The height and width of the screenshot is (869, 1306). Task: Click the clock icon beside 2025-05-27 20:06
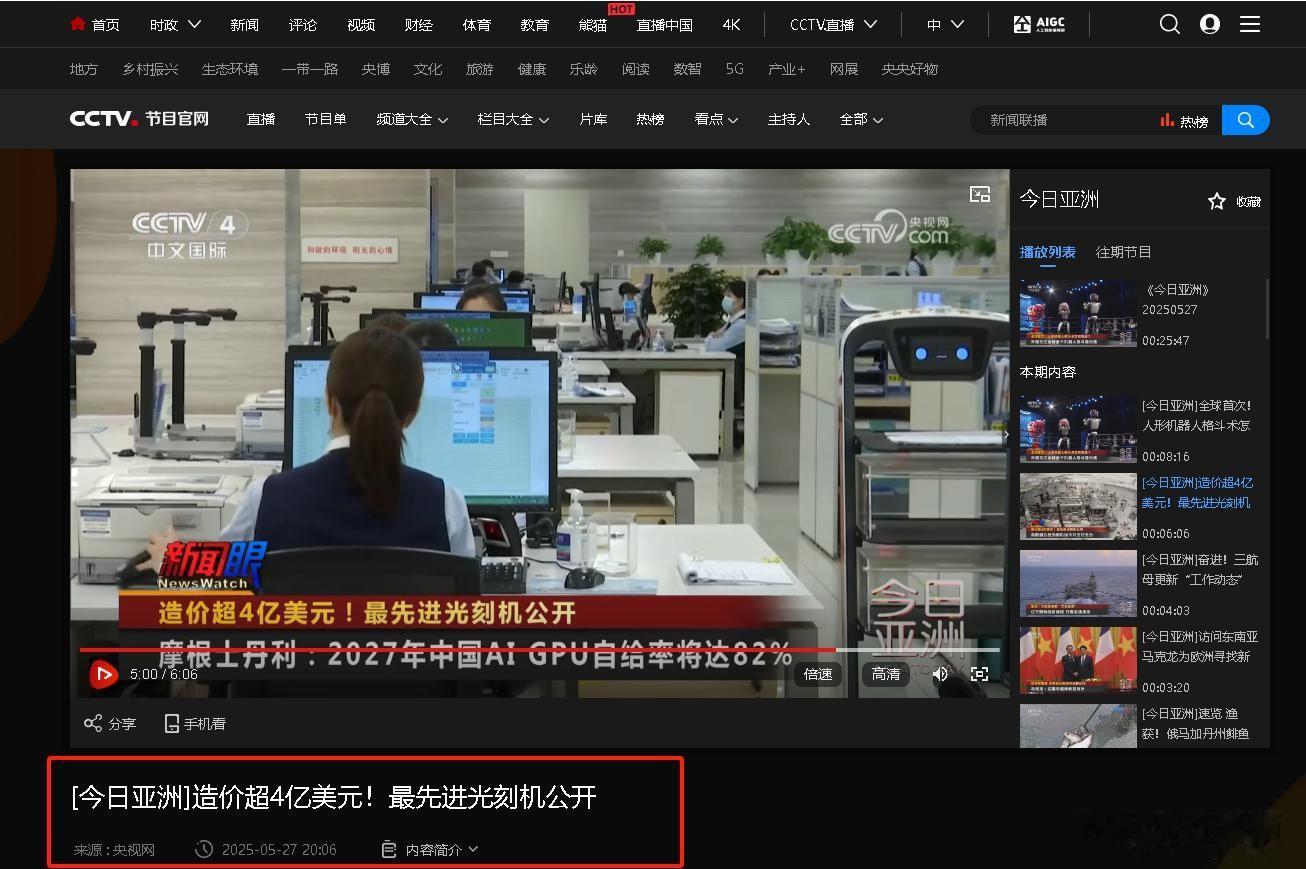204,849
